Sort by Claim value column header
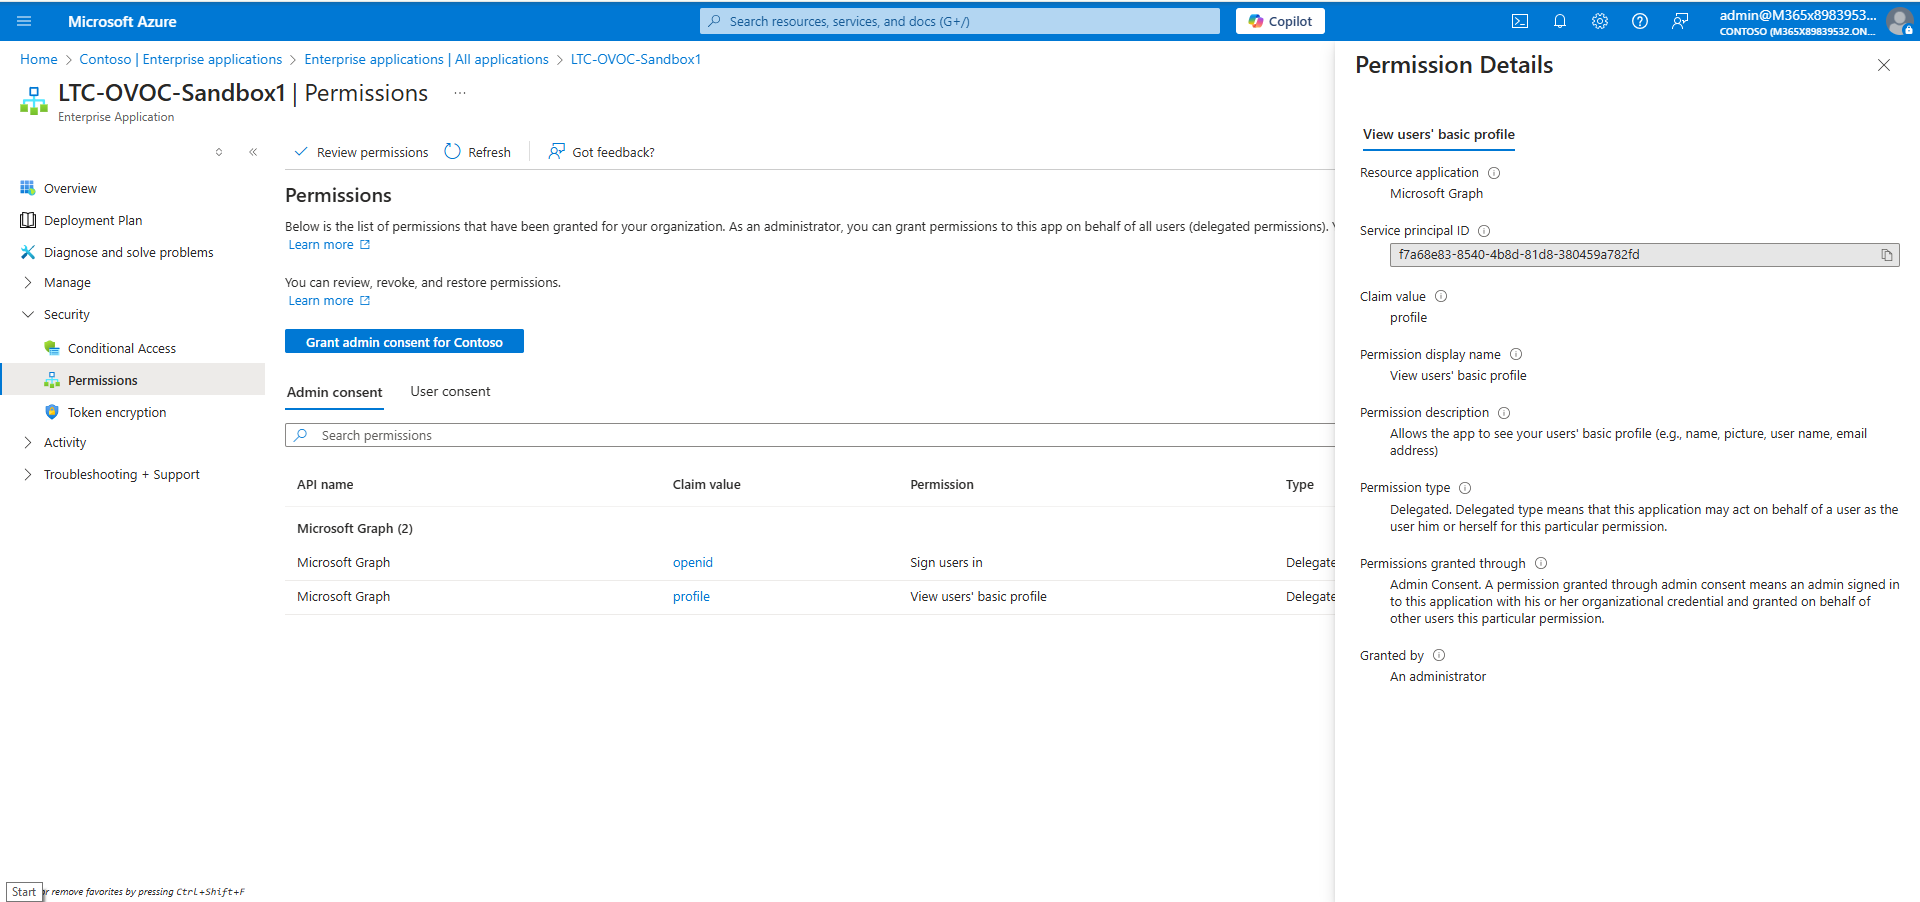 pyautogui.click(x=706, y=485)
